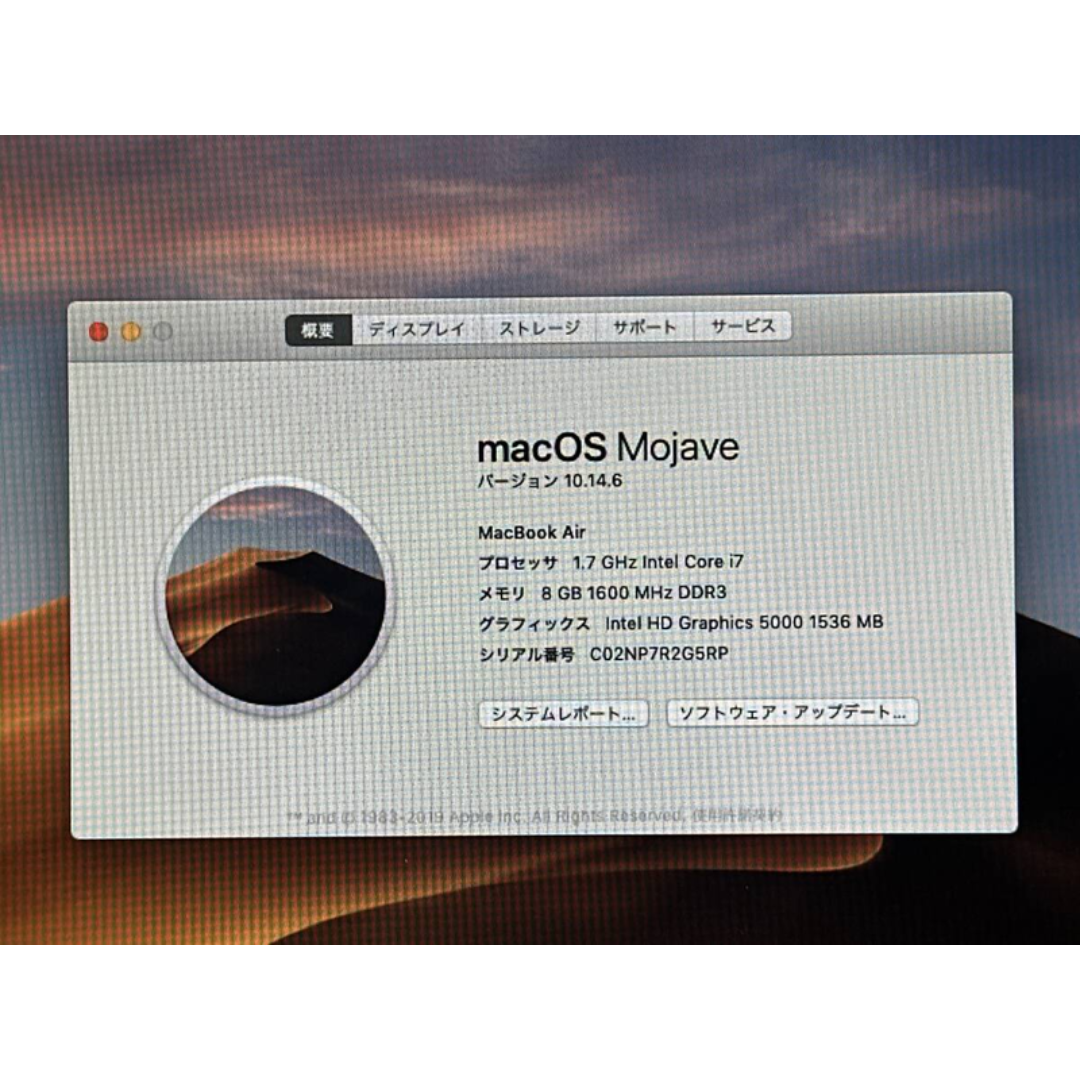Click the 使用許諾契約 license link
The image size is (1080, 1080).
[x=737, y=815]
